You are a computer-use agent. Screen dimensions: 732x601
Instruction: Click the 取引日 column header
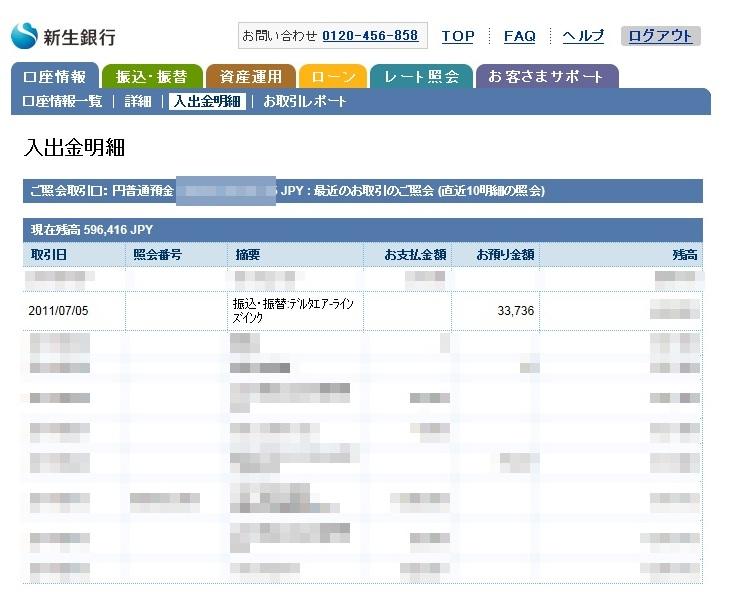click(x=48, y=255)
